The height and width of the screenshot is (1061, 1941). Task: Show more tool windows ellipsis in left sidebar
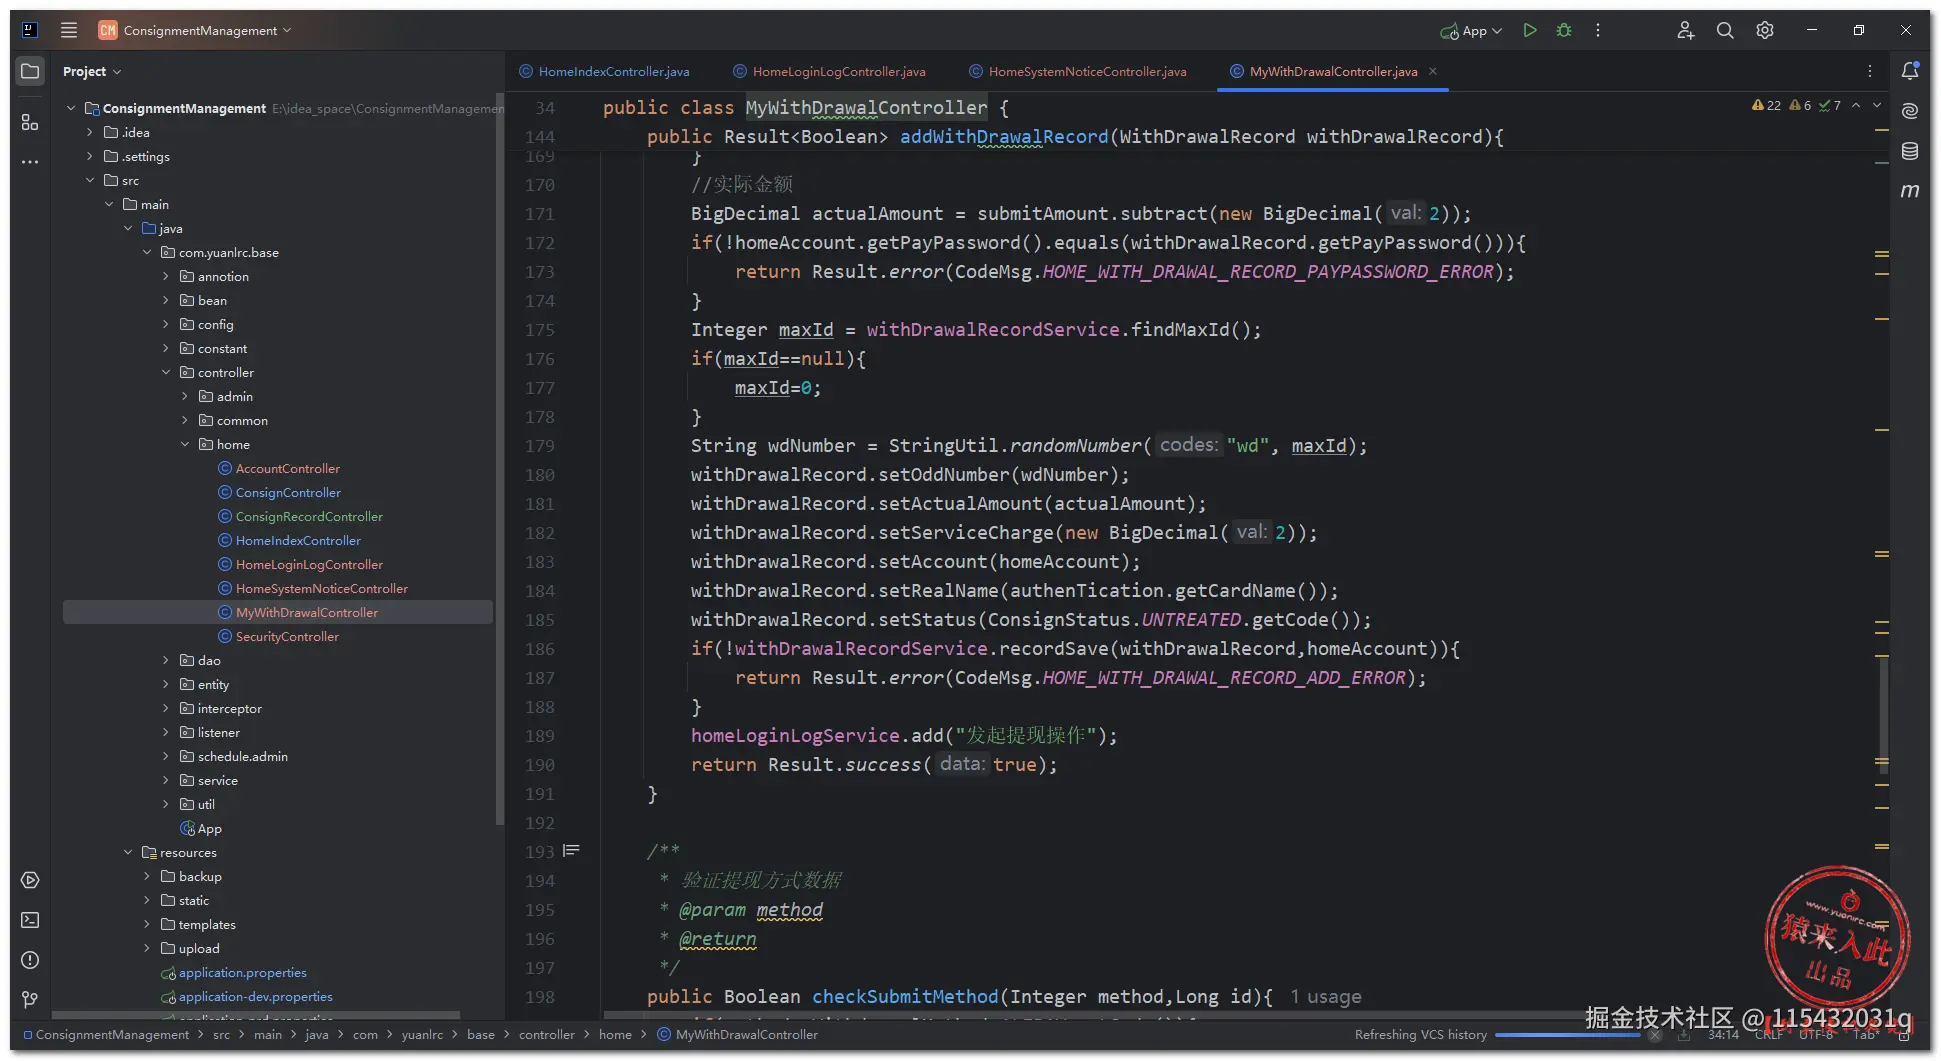[30, 161]
